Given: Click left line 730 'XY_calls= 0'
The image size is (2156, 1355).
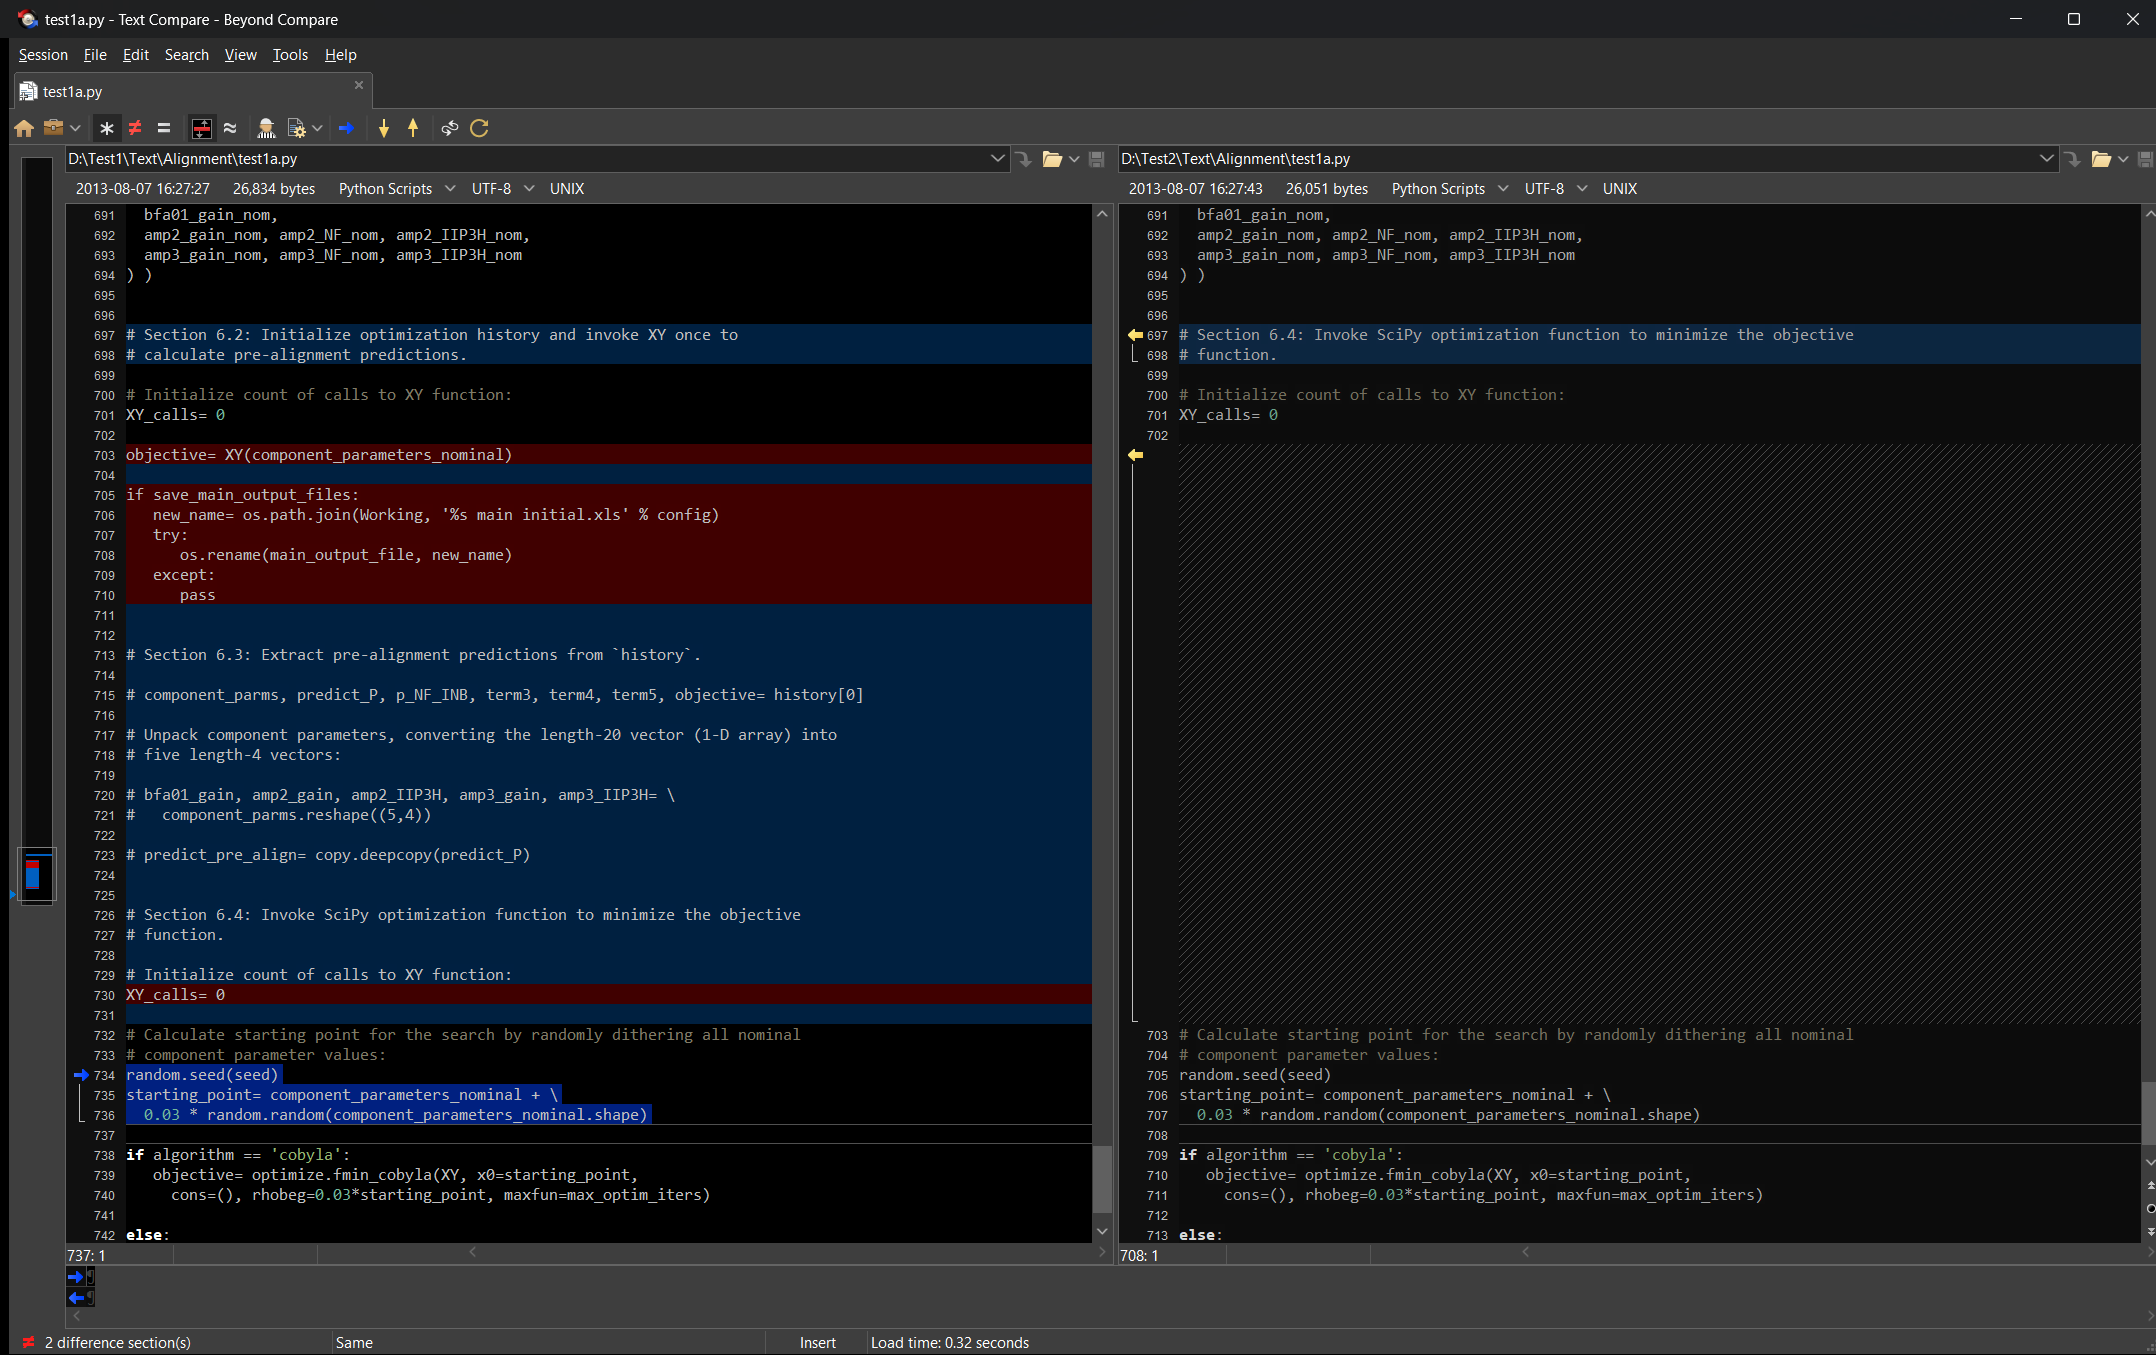Looking at the screenshot, I should [x=176, y=995].
